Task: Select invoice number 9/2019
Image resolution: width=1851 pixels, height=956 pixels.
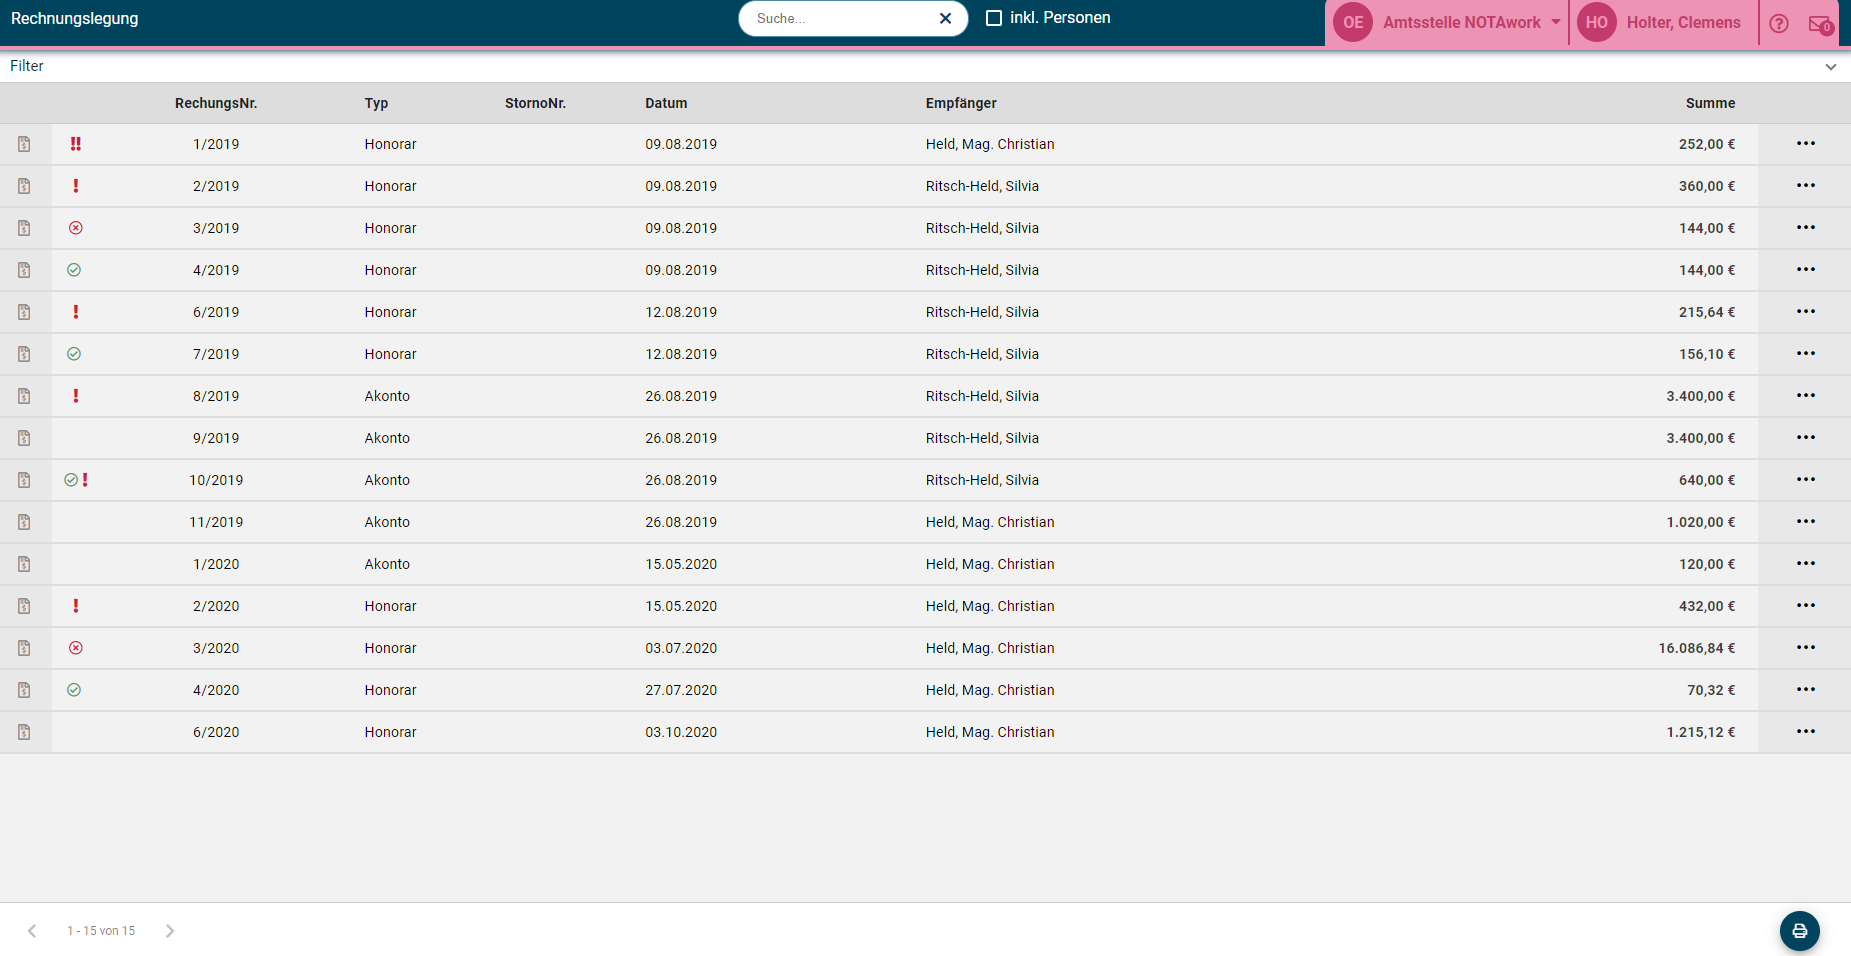Action: 216,438
